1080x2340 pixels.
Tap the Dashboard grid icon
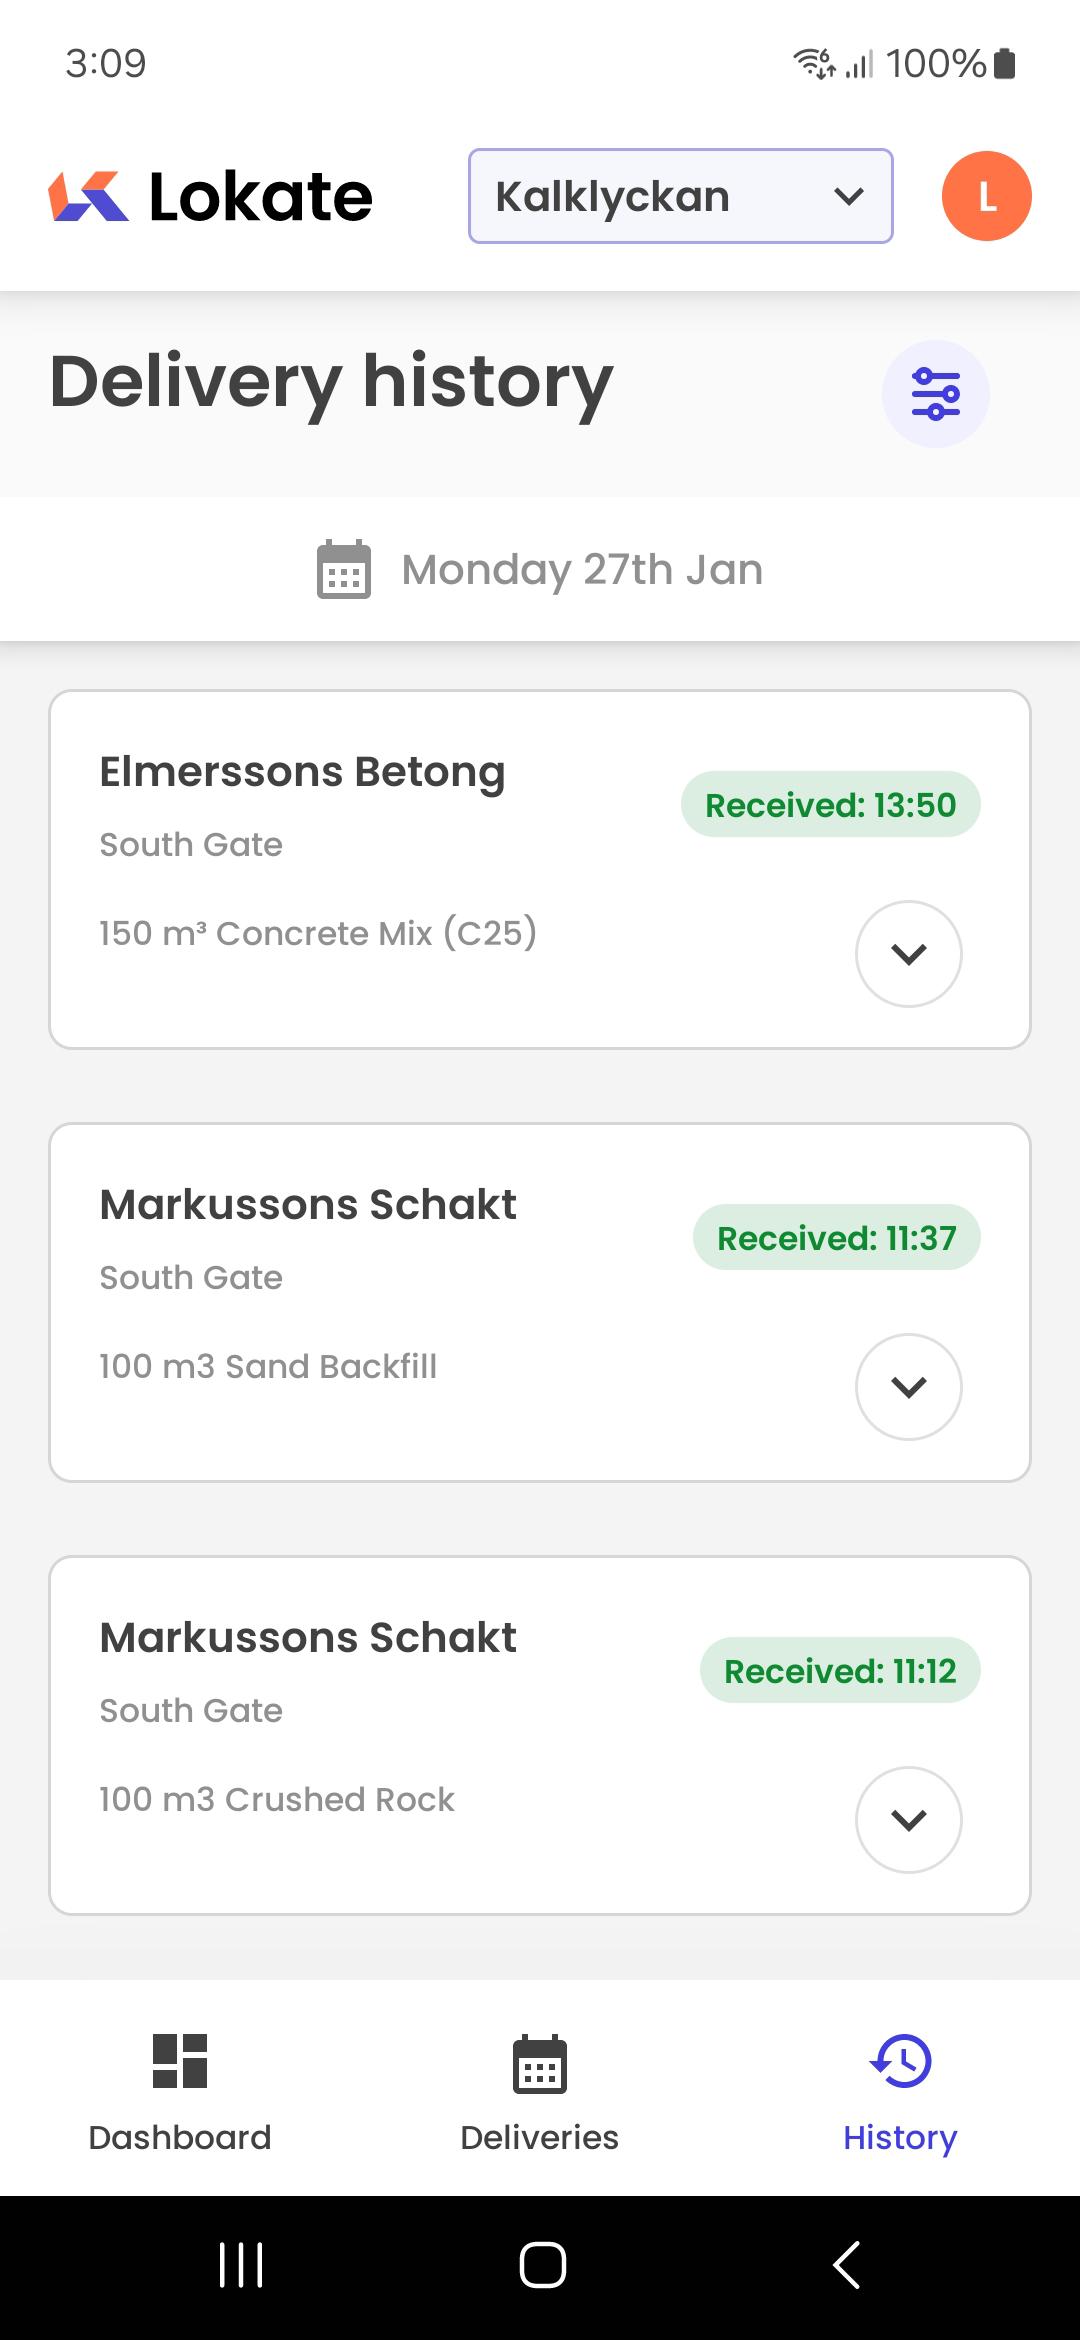tap(180, 2060)
